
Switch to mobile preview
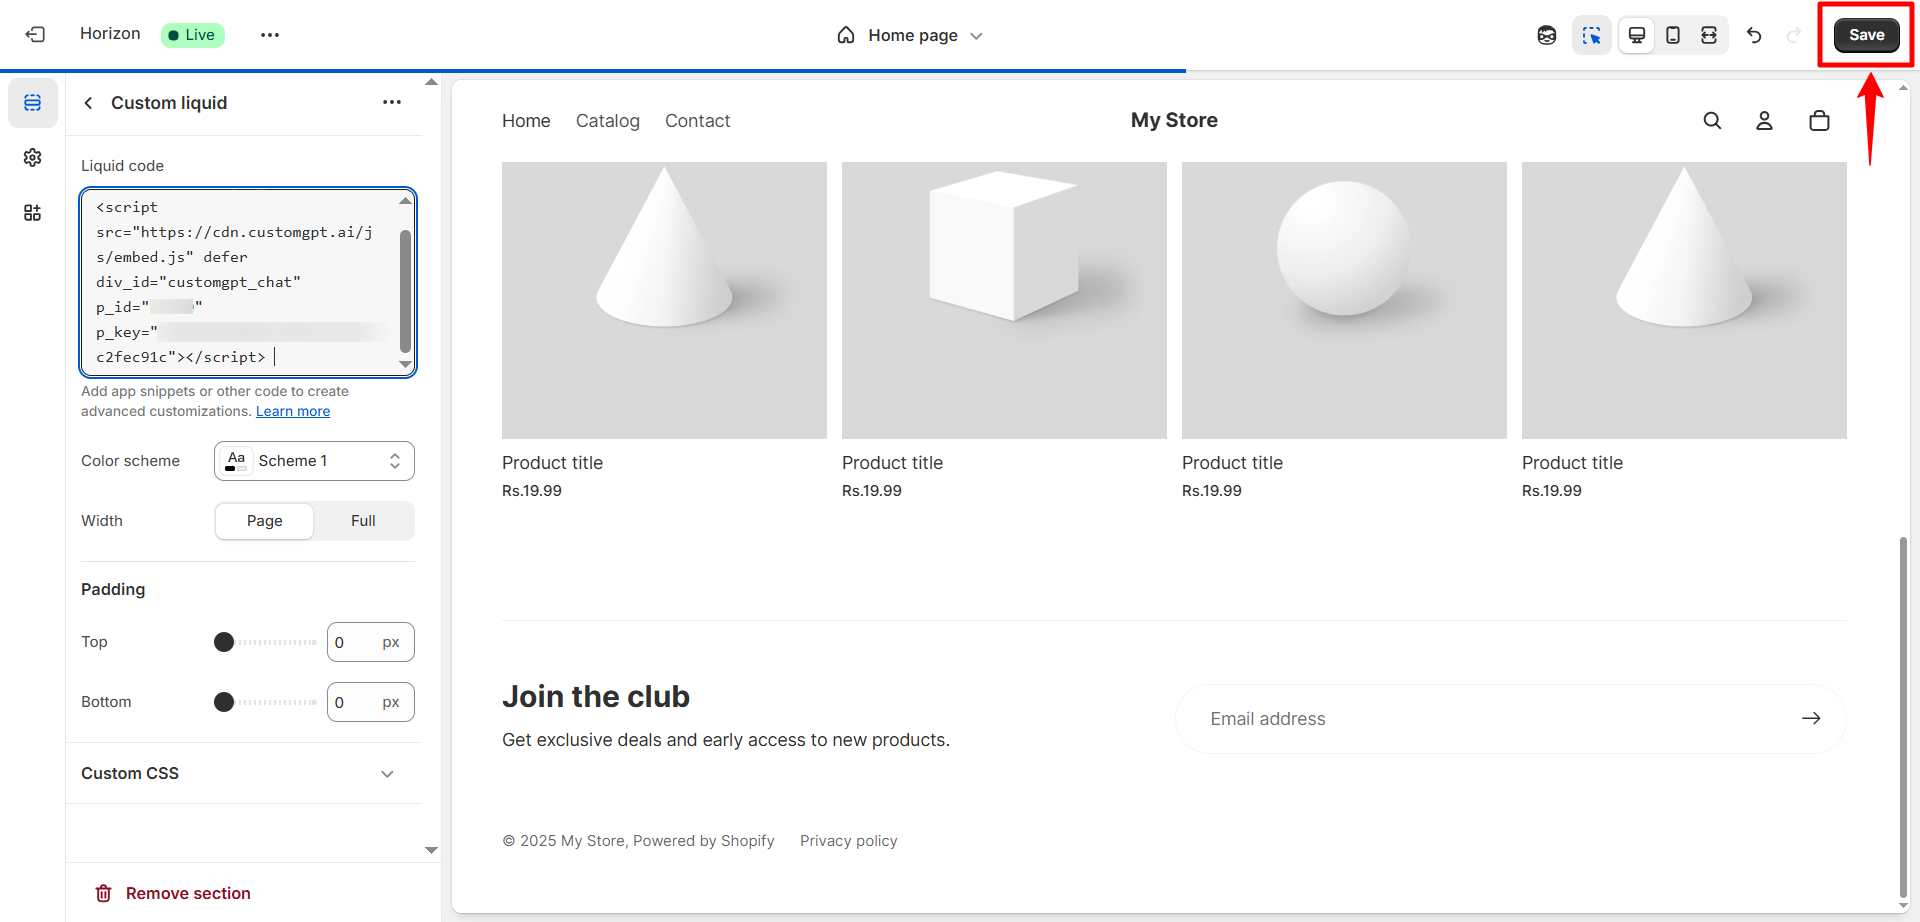pos(1673,35)
